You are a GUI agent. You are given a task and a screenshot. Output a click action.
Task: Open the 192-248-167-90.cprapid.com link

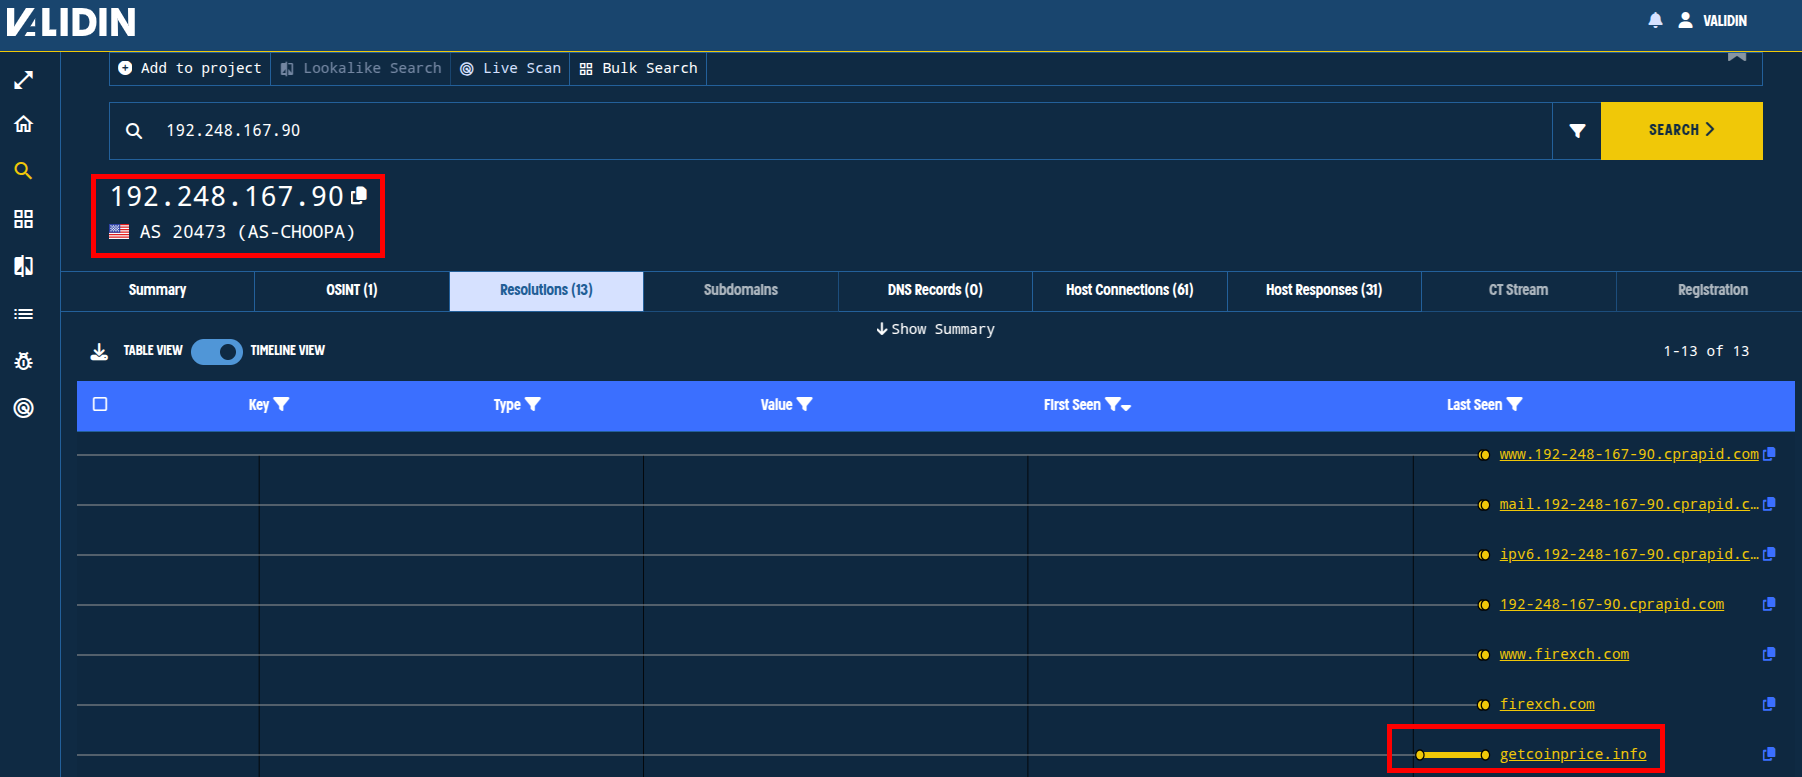click(1612, 604)
